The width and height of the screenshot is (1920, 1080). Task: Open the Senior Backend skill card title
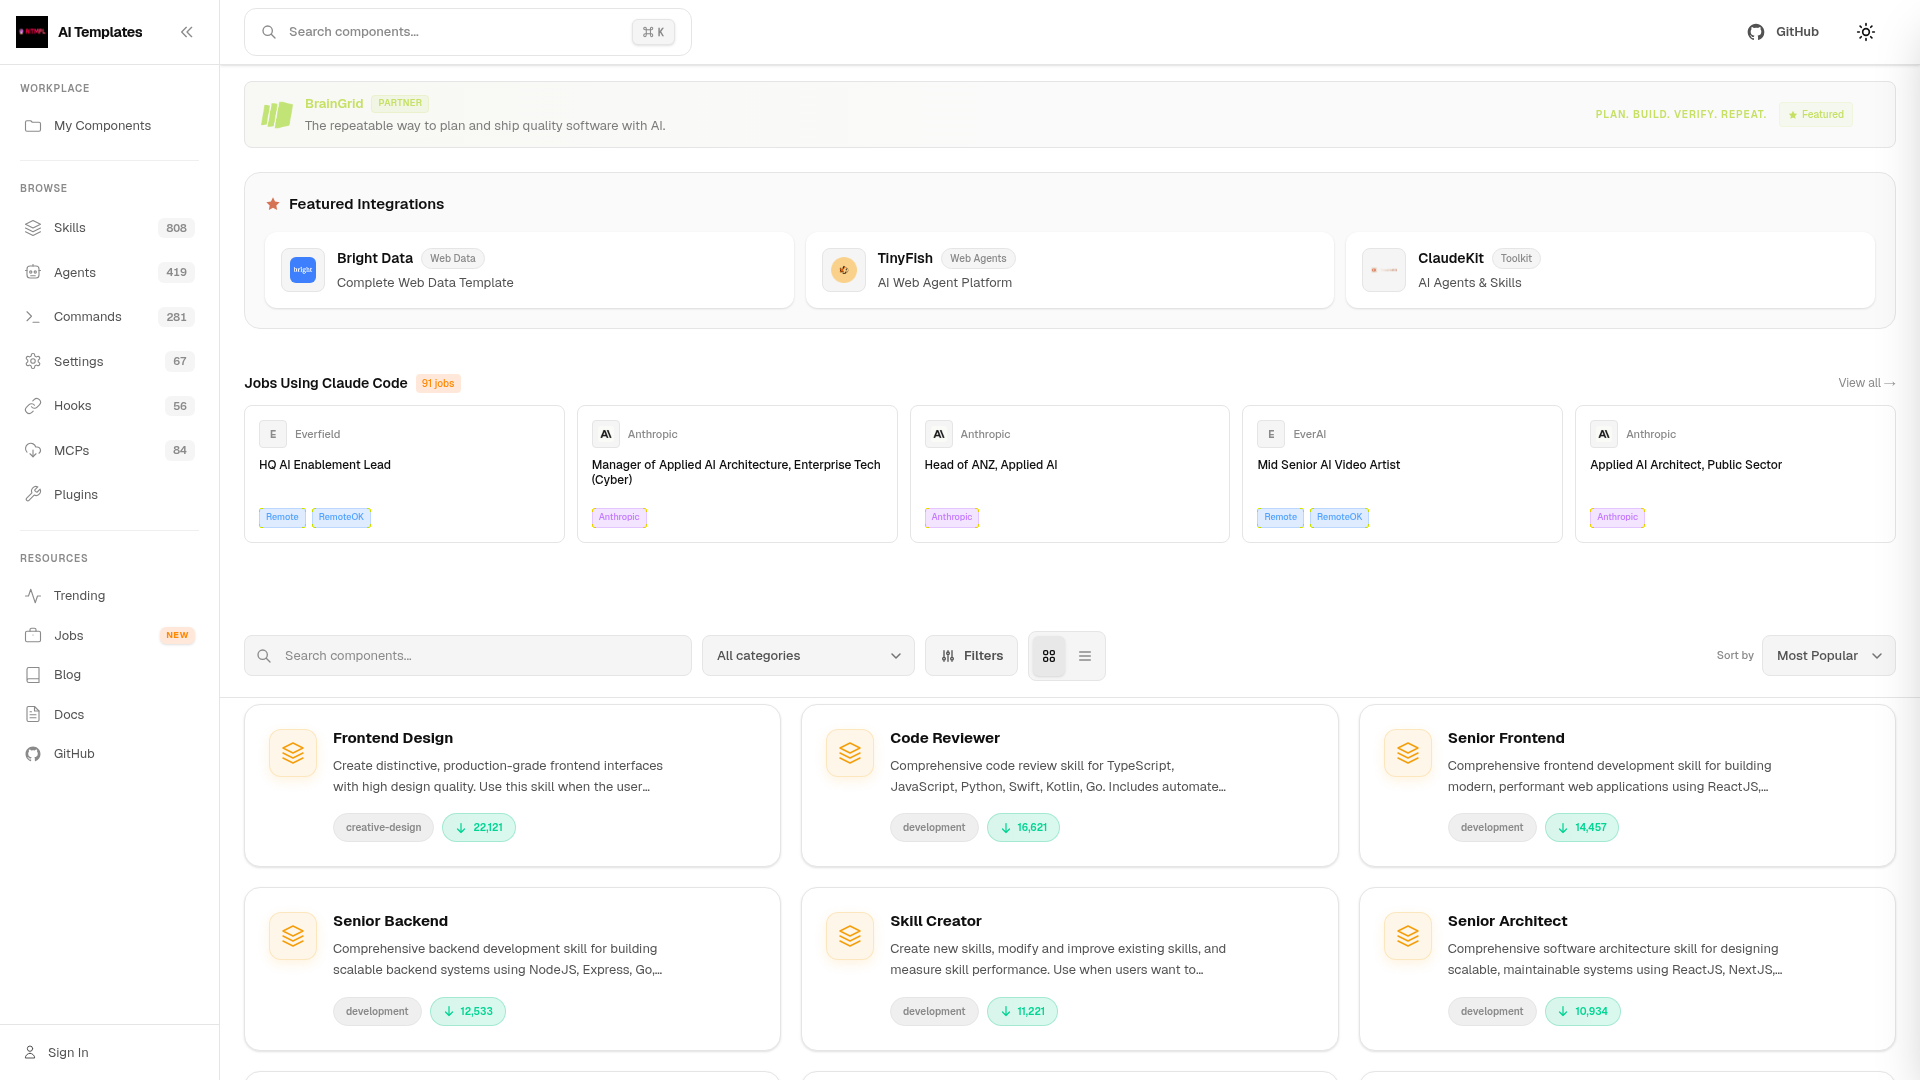(x=390, y=921)
